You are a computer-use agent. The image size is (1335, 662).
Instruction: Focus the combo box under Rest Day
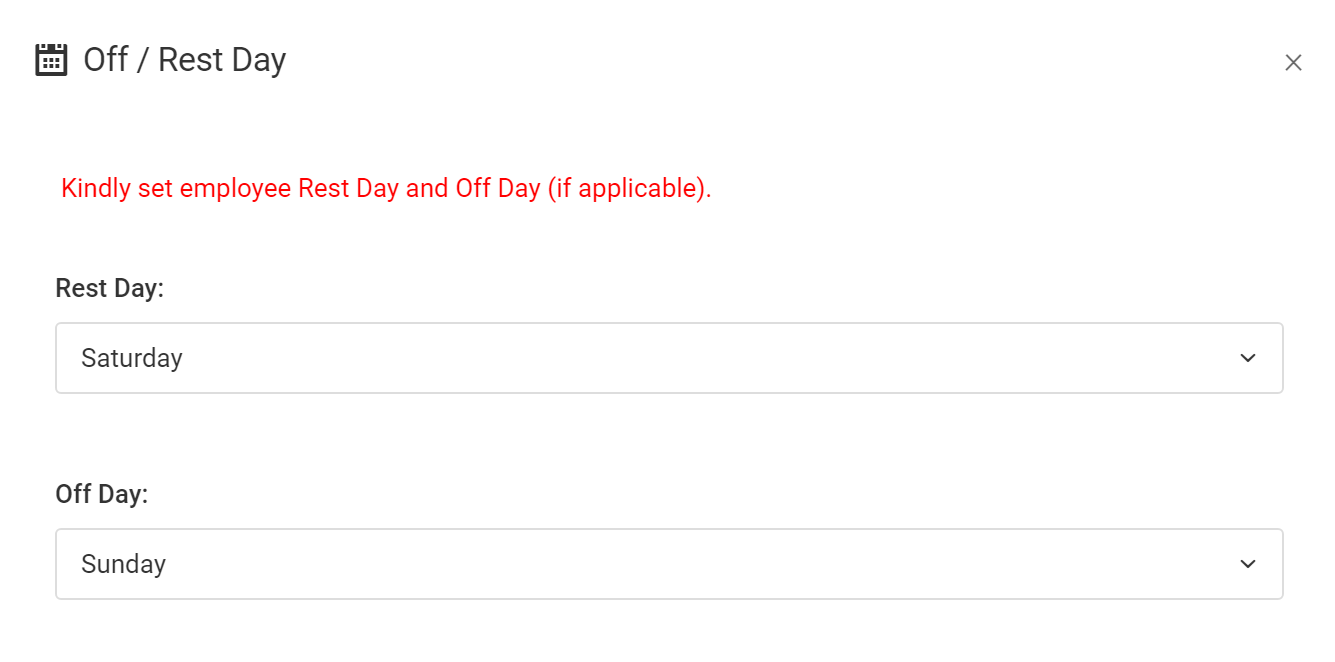pyautogui.click(x=668, y=358)
